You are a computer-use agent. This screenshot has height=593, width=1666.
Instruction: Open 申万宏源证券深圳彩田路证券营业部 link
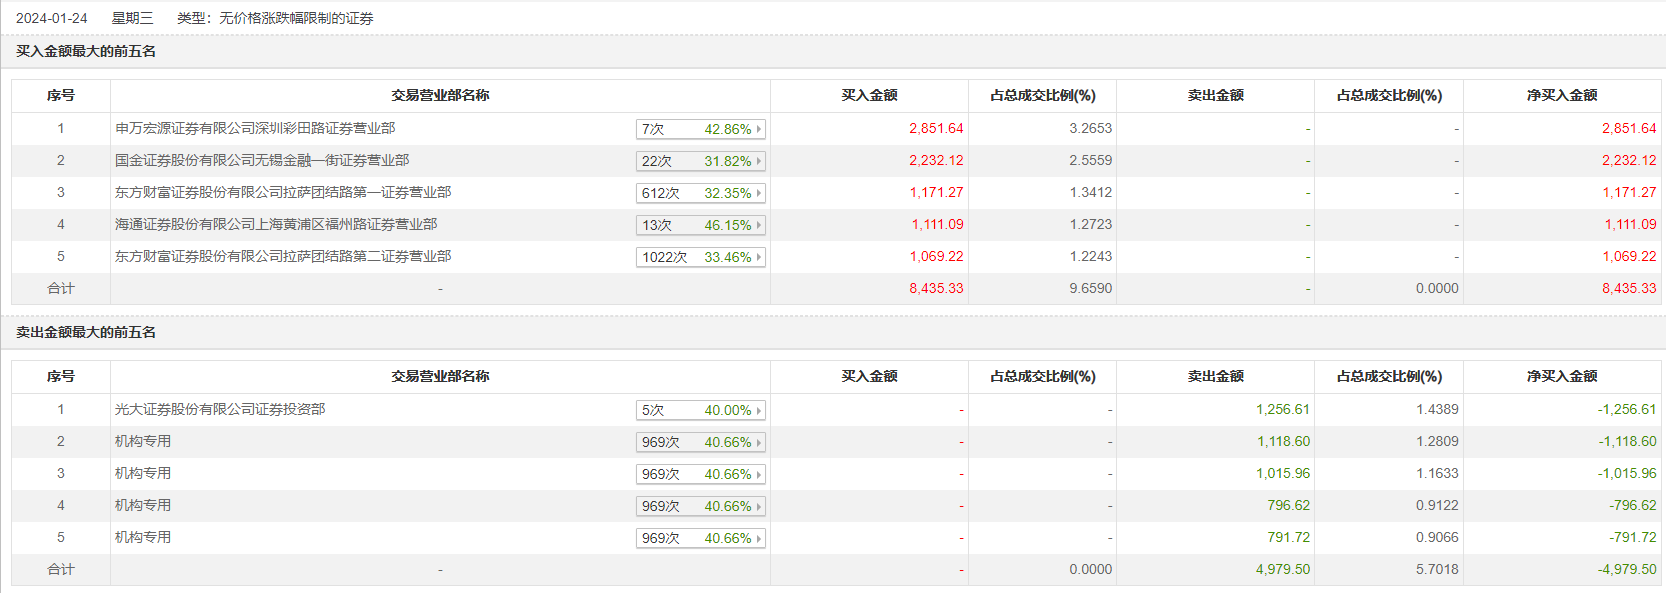(255, 128)
